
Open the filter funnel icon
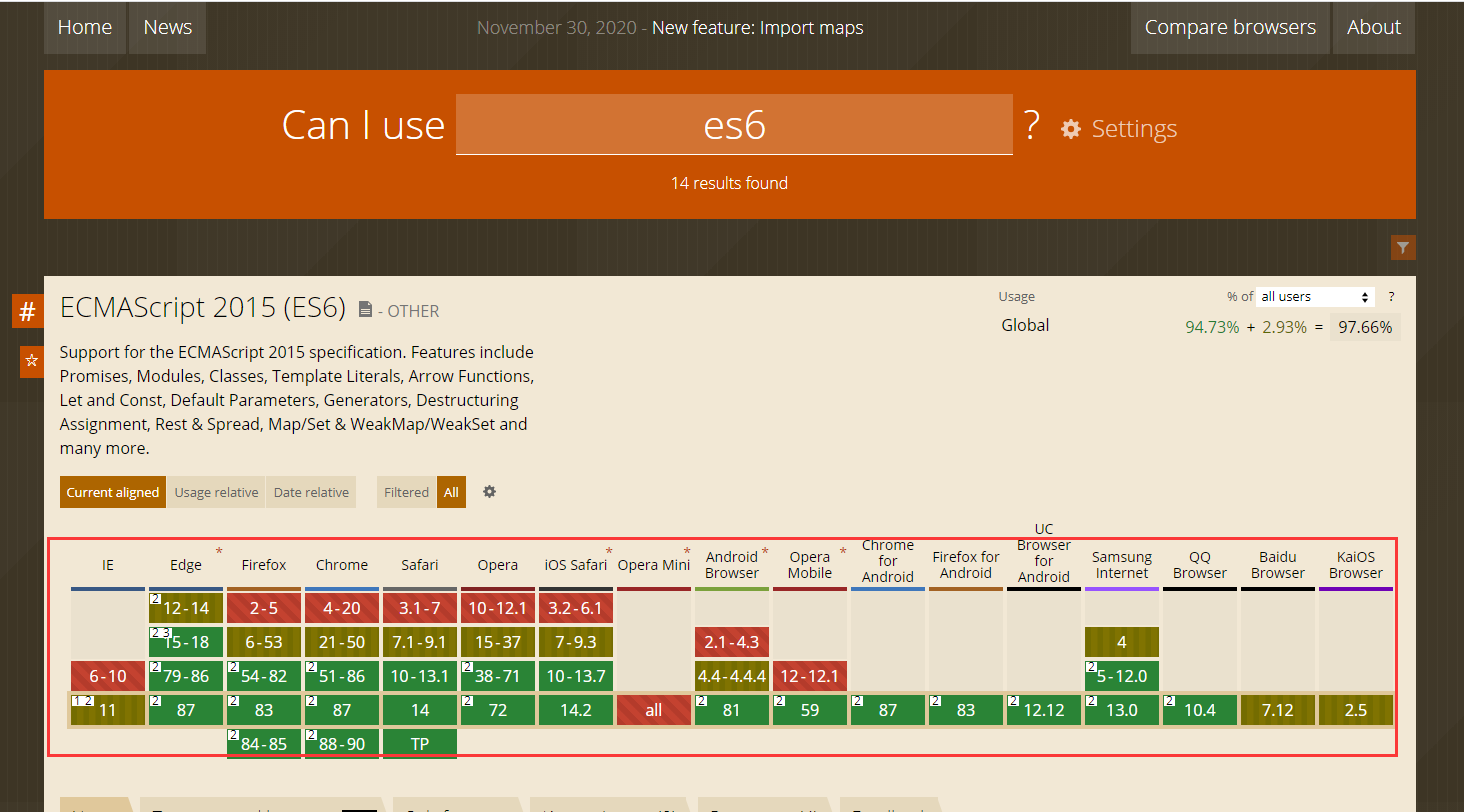pos(1403,248)
